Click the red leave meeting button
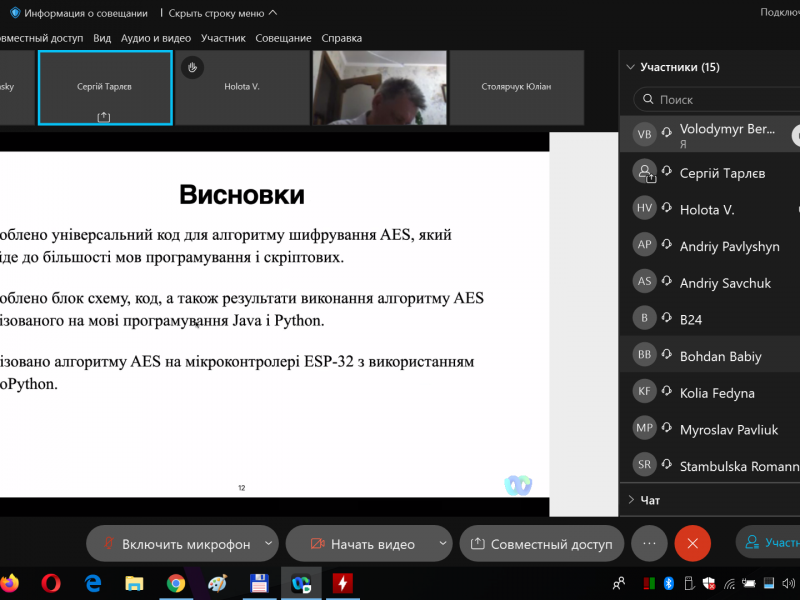 tap(692, 543)
